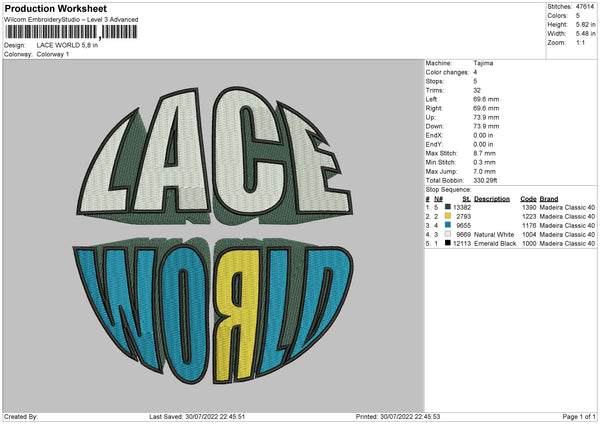Click the Total Bobbin value
This screenshot has width=600, height=424.
[488, 179]
